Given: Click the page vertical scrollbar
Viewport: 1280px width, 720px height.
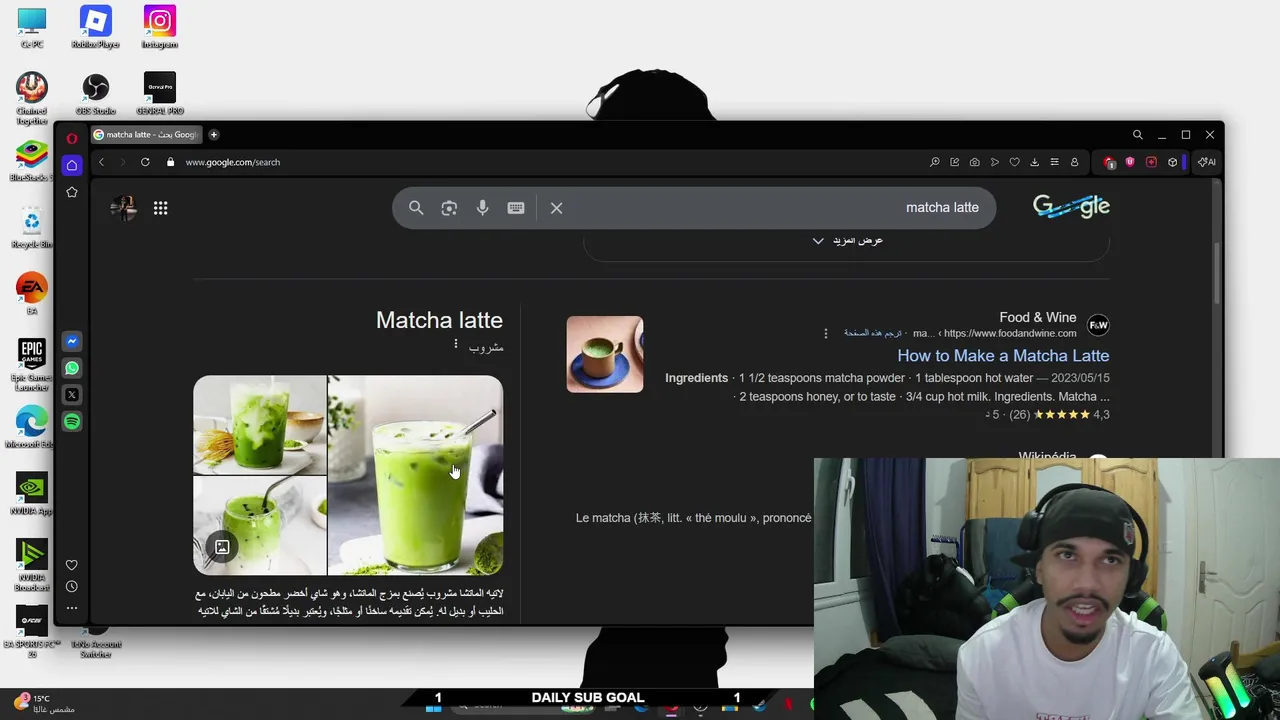Looking at the screenshot, I should pyautogui.click(x=1217, y=273).
